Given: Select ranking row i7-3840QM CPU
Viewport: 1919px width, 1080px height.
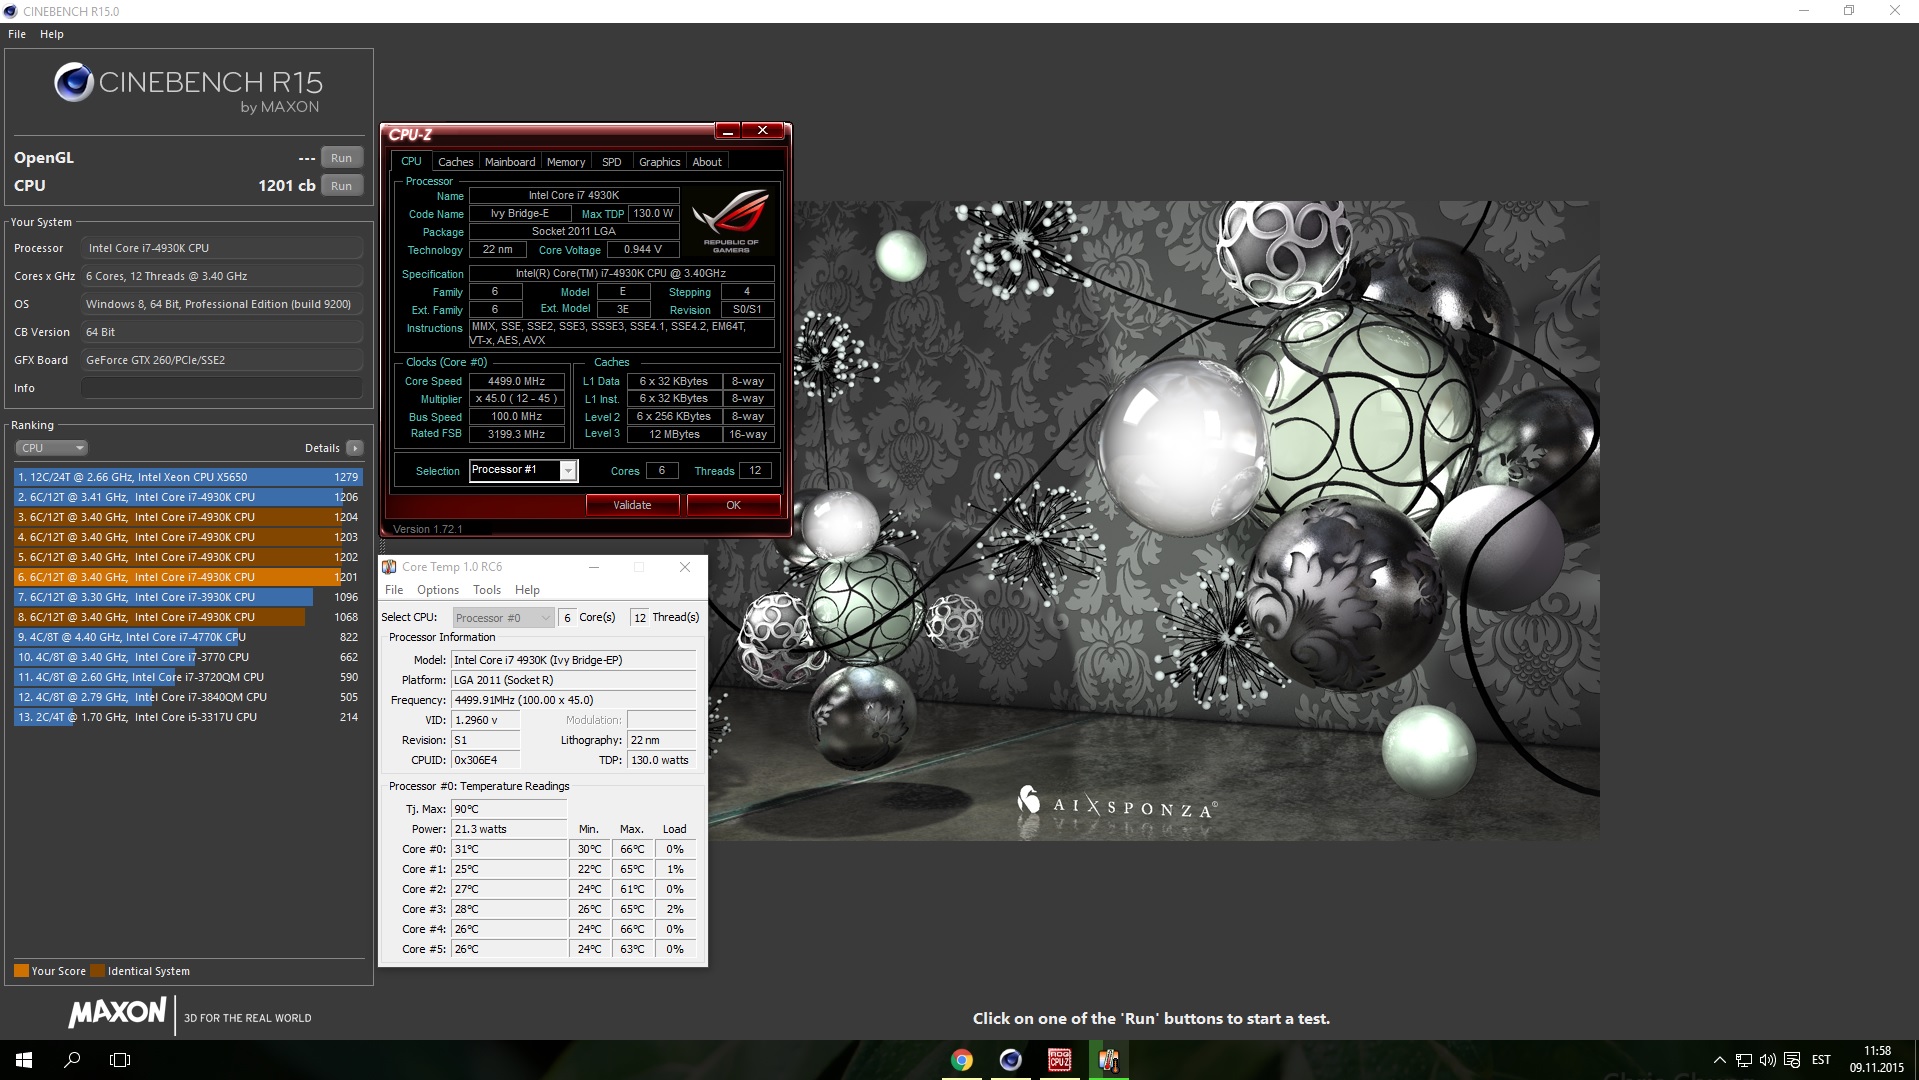Looking at the screenshot, I should [188, 697].
